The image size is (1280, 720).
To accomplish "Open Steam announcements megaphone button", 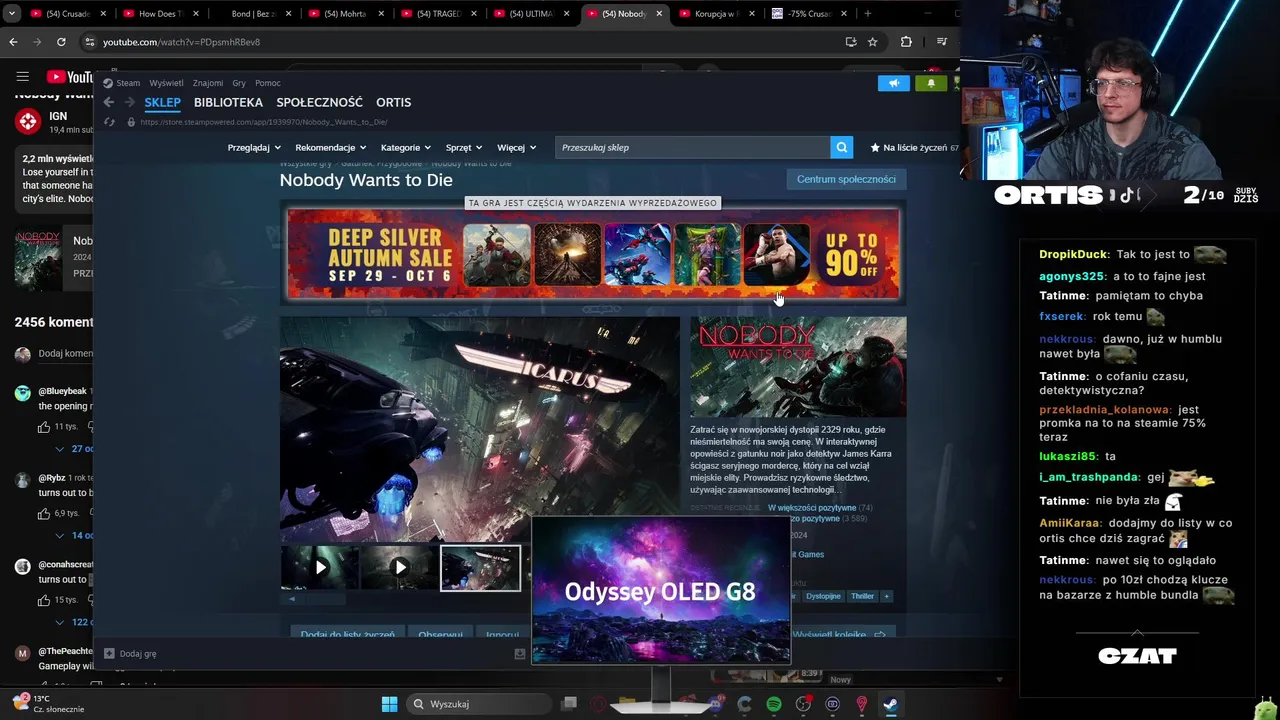I will click(x=894, y=83).
